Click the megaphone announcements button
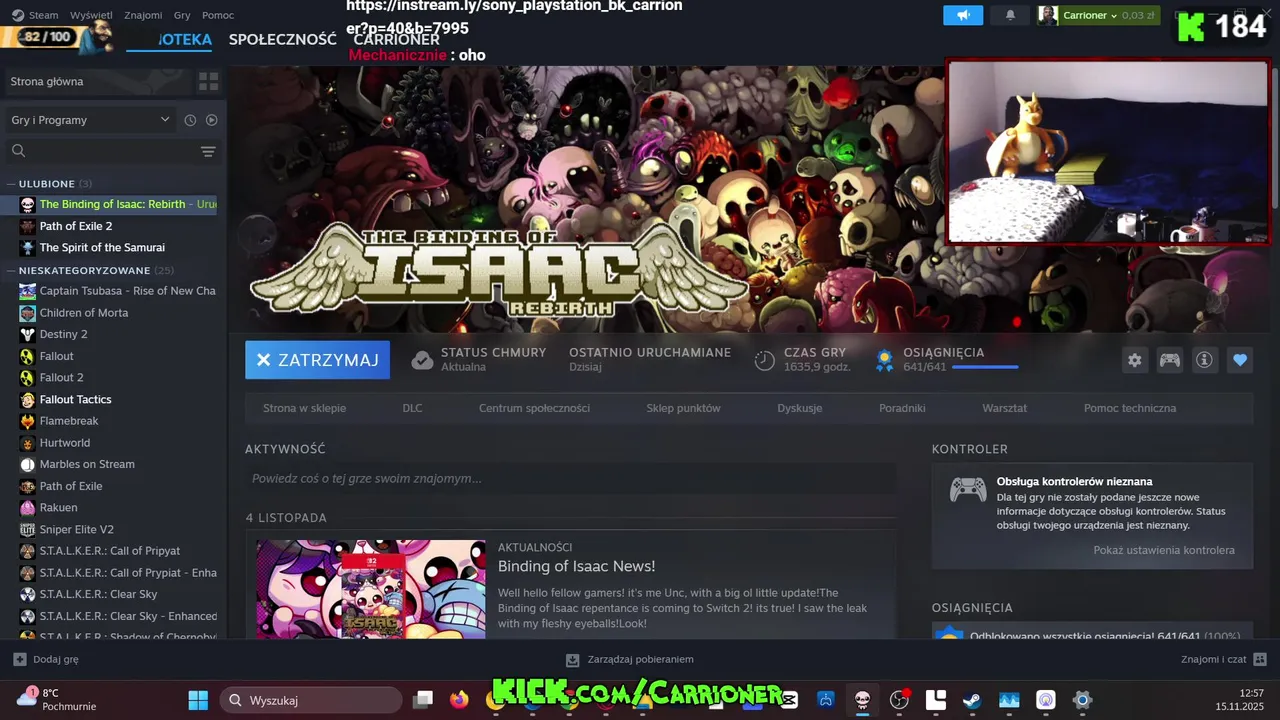 963,15
